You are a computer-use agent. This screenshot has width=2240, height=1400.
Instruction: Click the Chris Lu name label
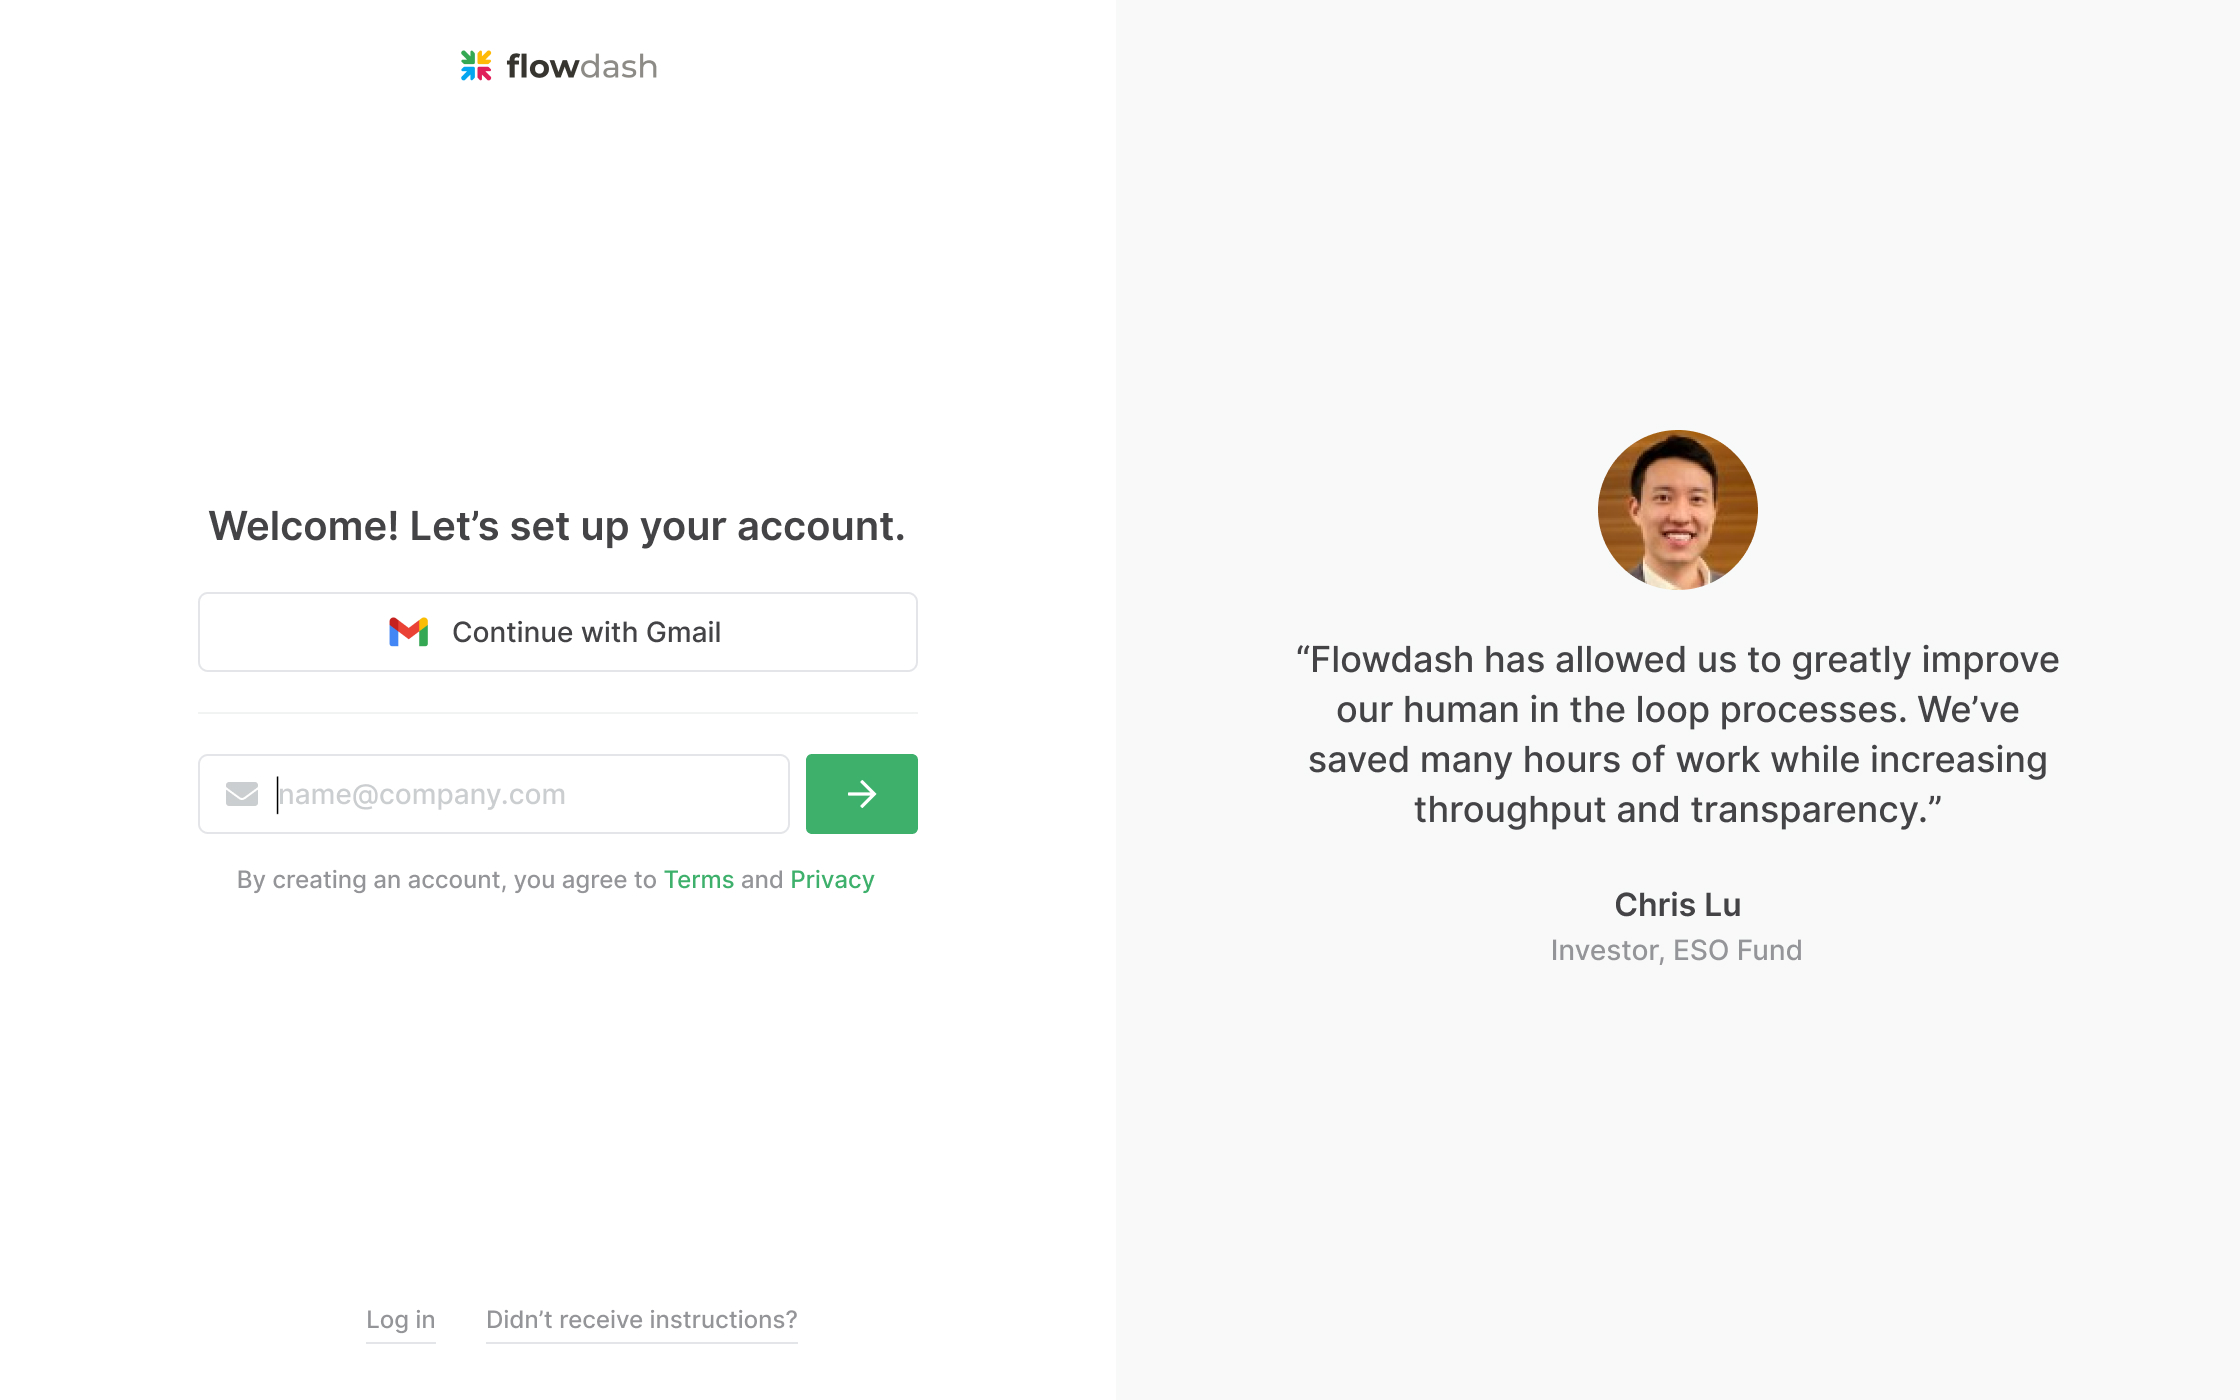tap(1678, 905)
